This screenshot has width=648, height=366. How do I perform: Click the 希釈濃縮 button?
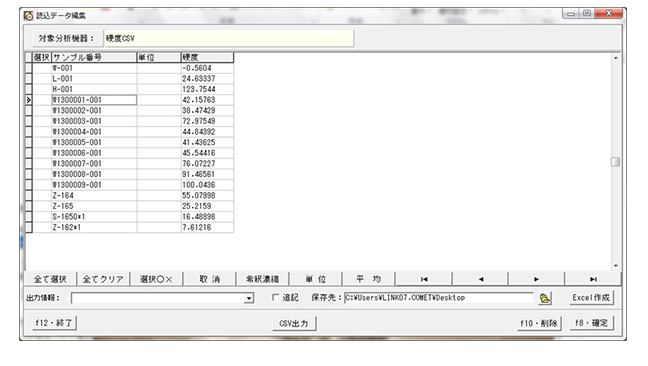(262, 279)
